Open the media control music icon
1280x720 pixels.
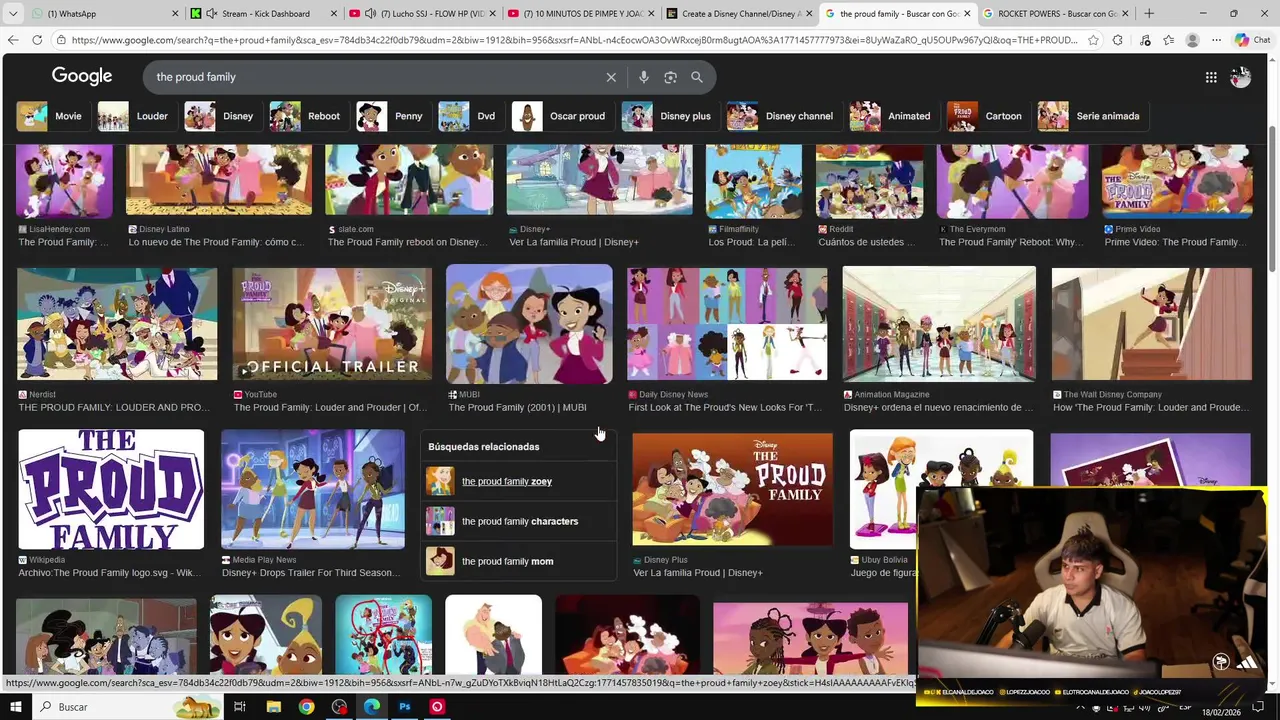1145,40
